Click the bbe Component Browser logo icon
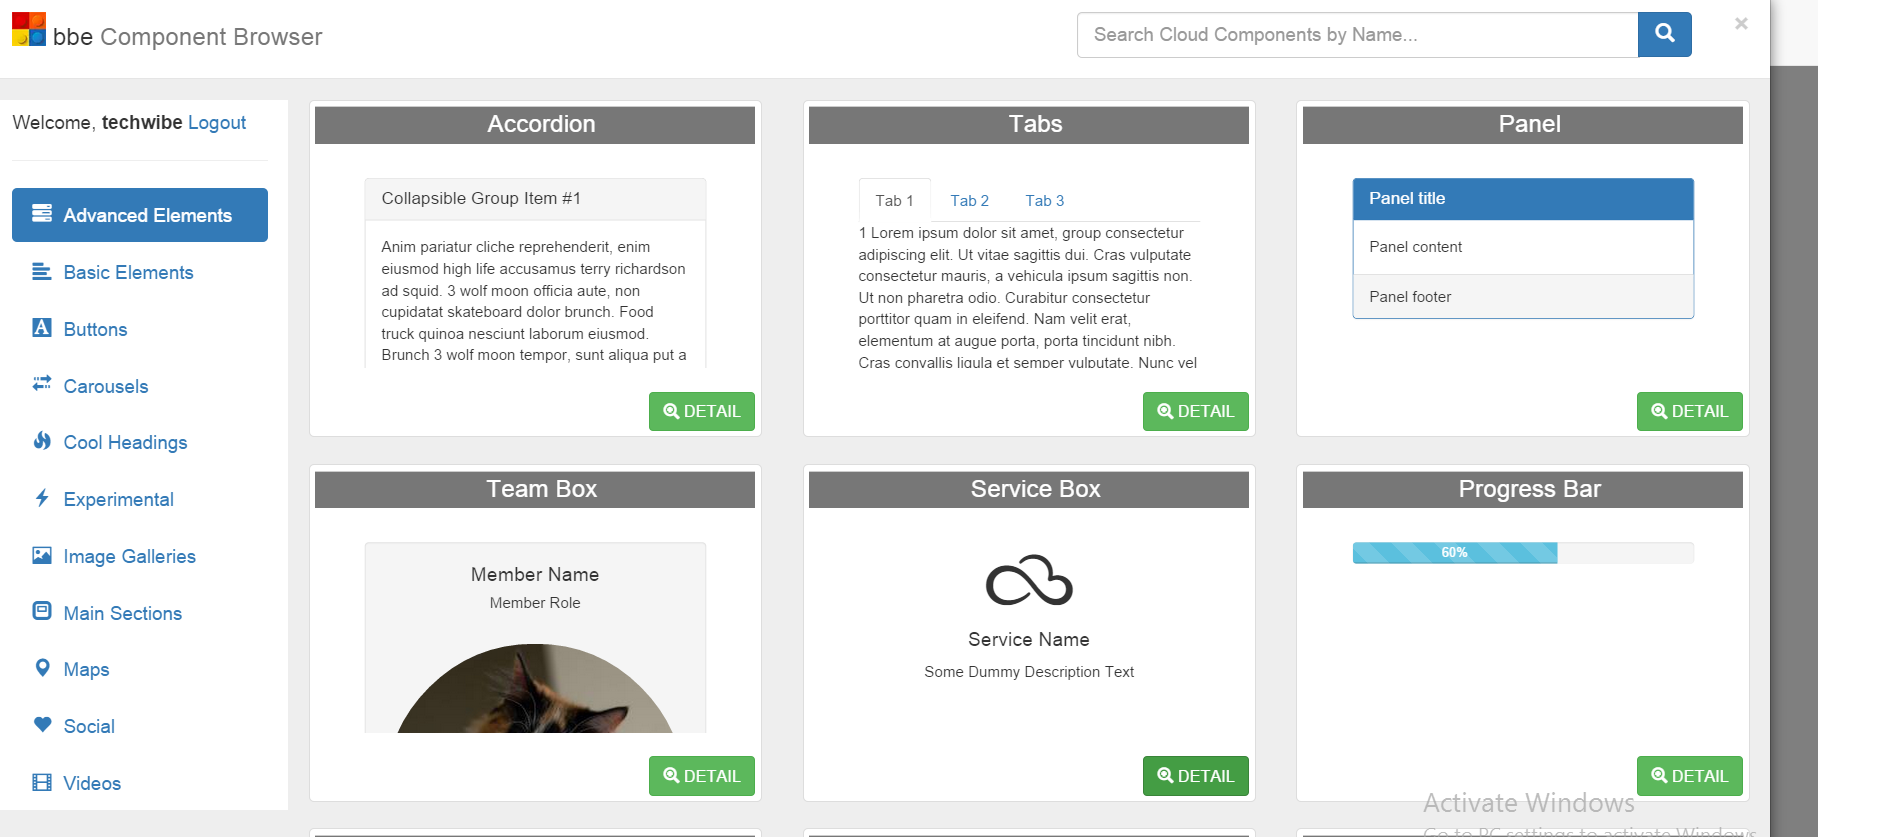This screenshot has width=1879, height=837. (x=29, y=29)
